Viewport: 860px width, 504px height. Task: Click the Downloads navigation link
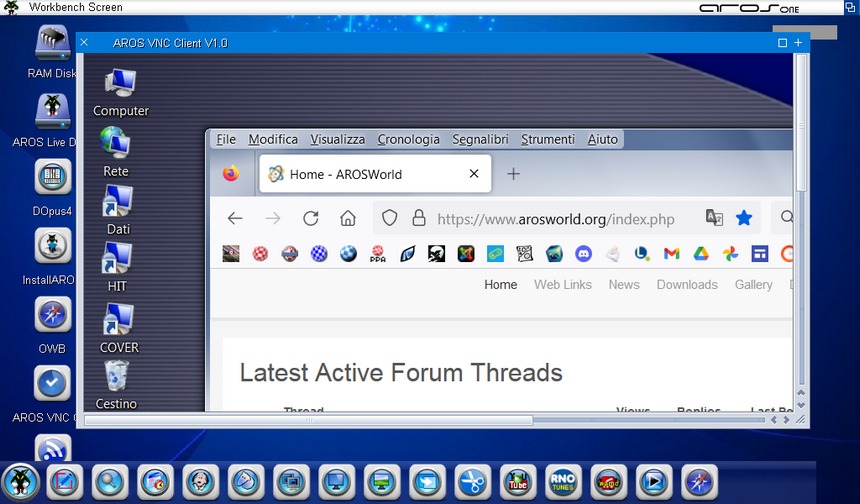tap(686, 285)
